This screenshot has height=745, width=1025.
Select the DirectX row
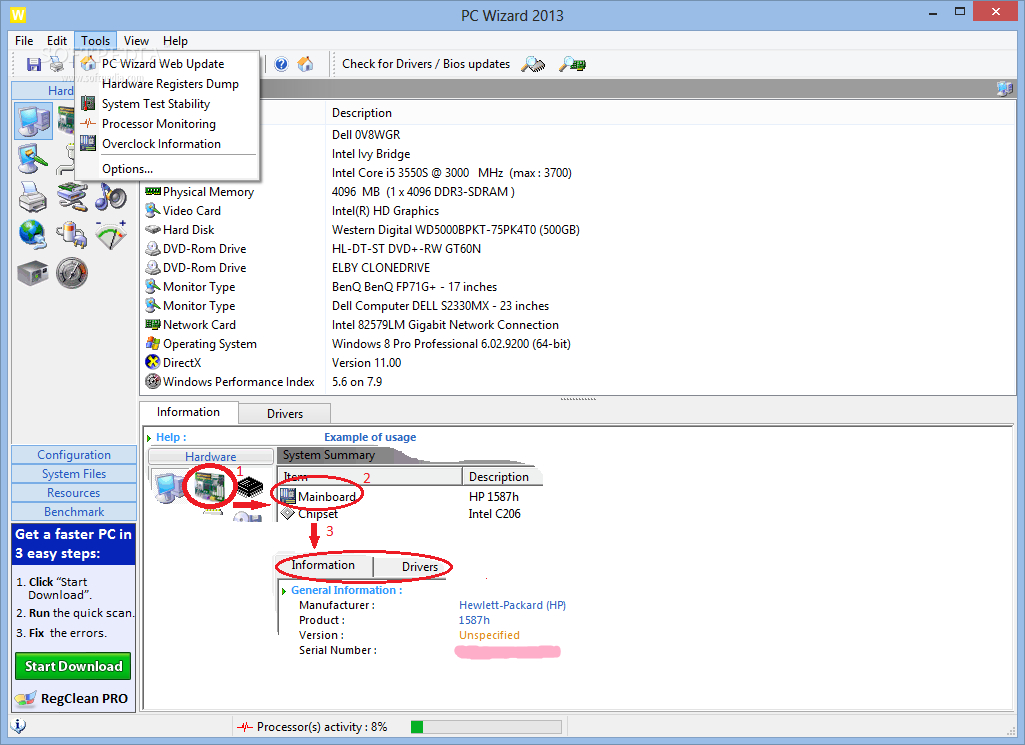pos(578,362)
